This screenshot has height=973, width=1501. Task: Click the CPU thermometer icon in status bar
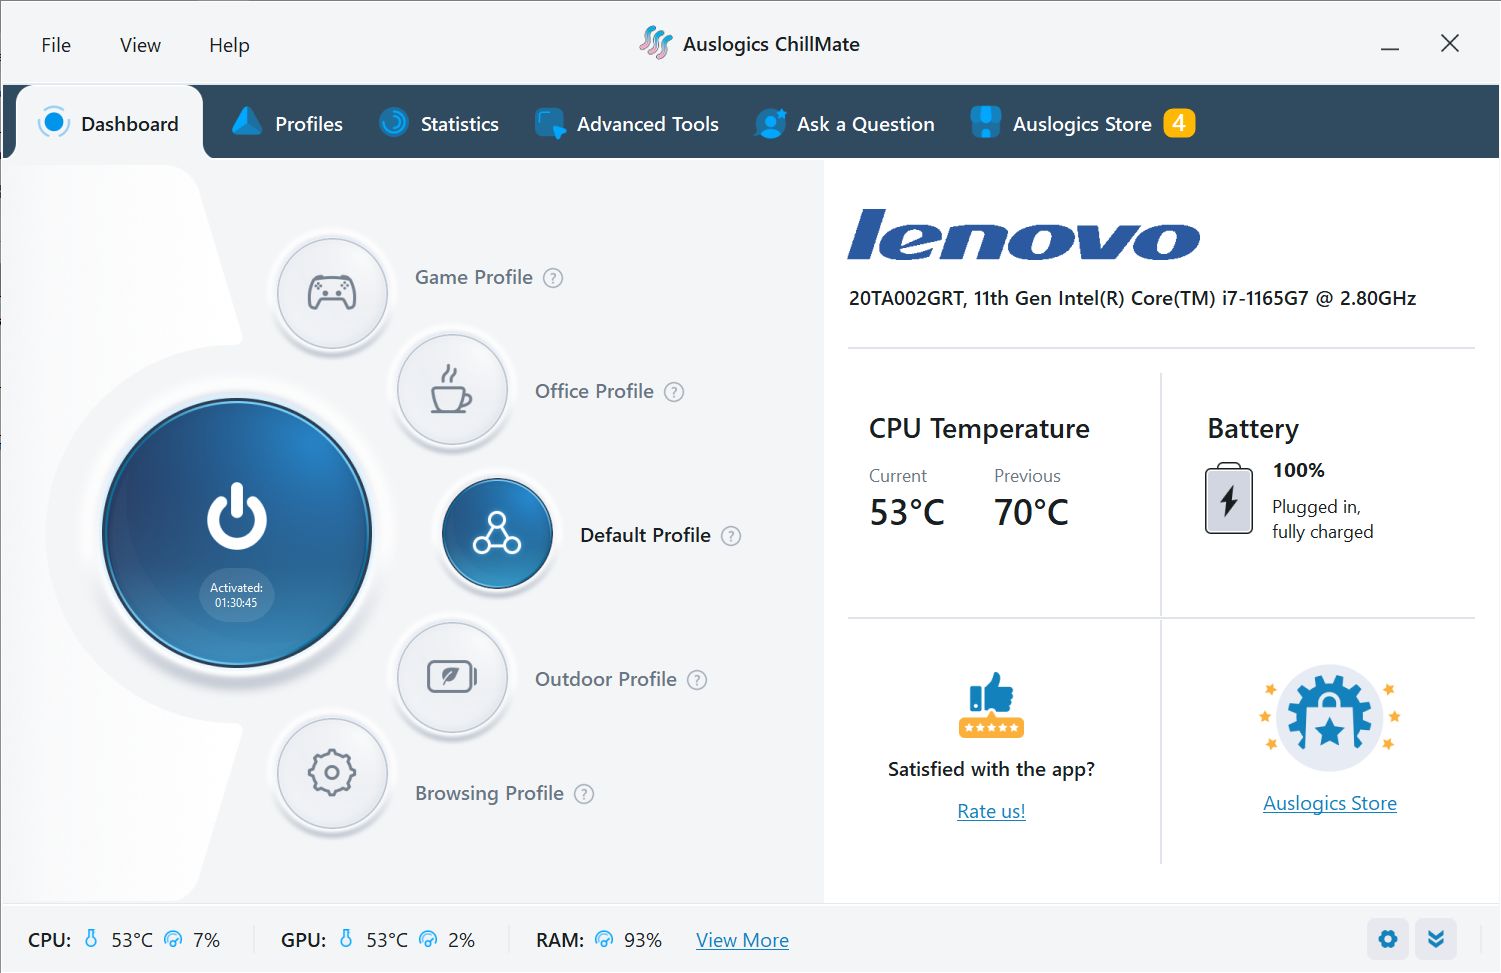(x=90, y=939)
